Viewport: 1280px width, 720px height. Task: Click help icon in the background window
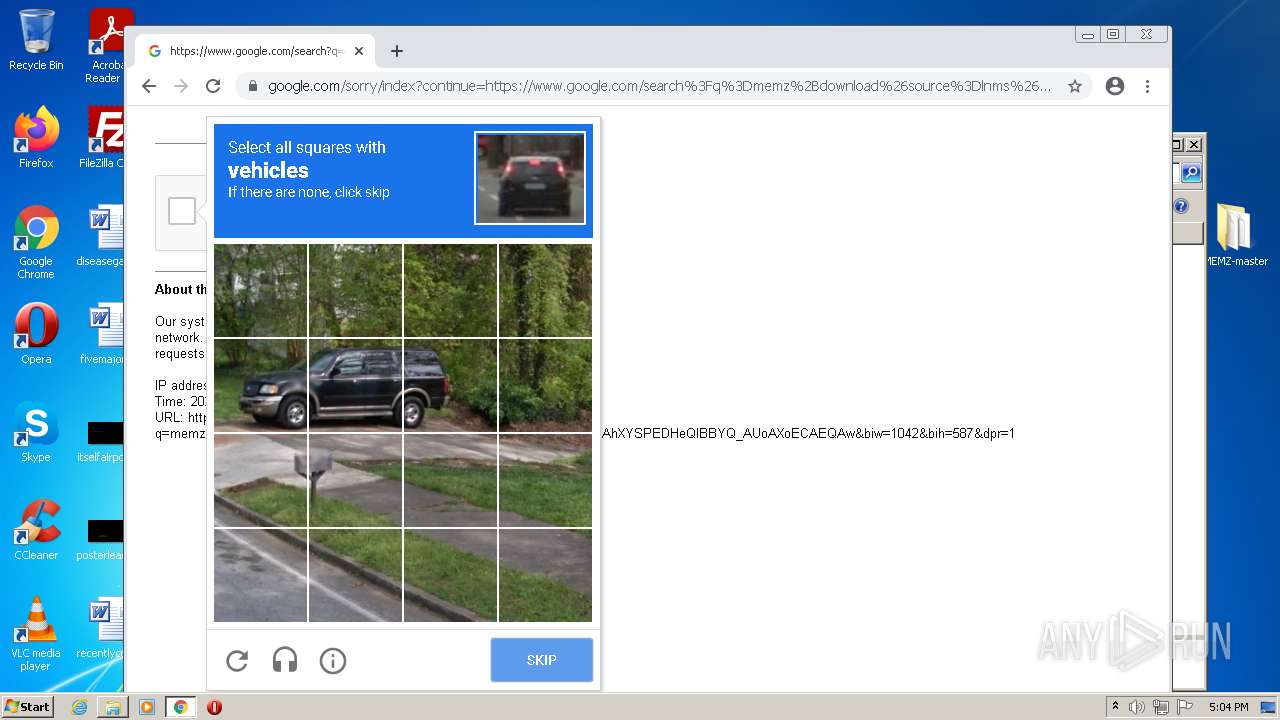pos(1181,206)
